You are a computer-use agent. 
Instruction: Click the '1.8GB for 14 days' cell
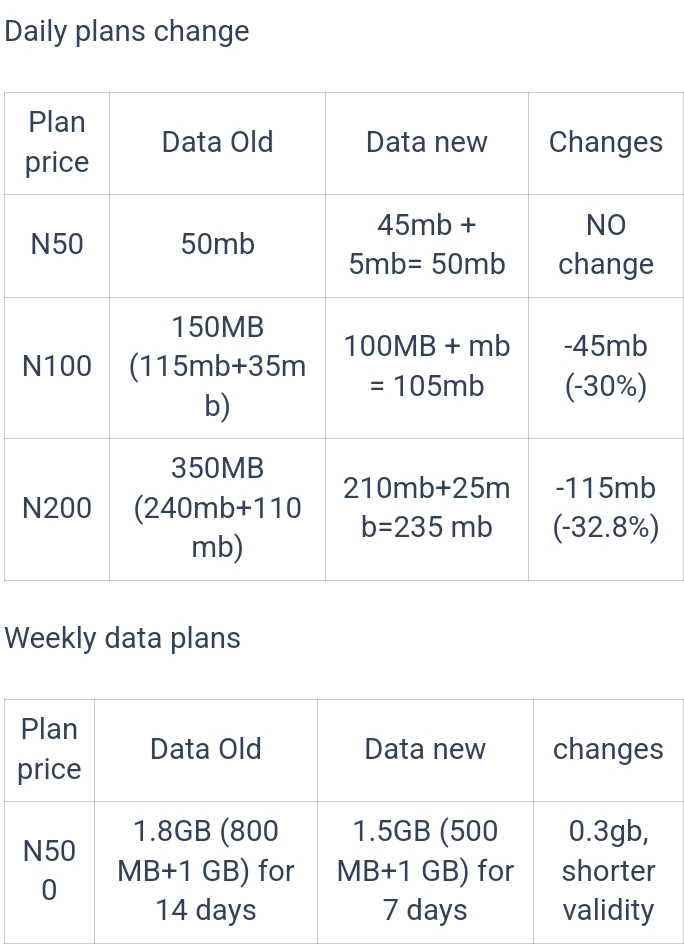(206, 872)
